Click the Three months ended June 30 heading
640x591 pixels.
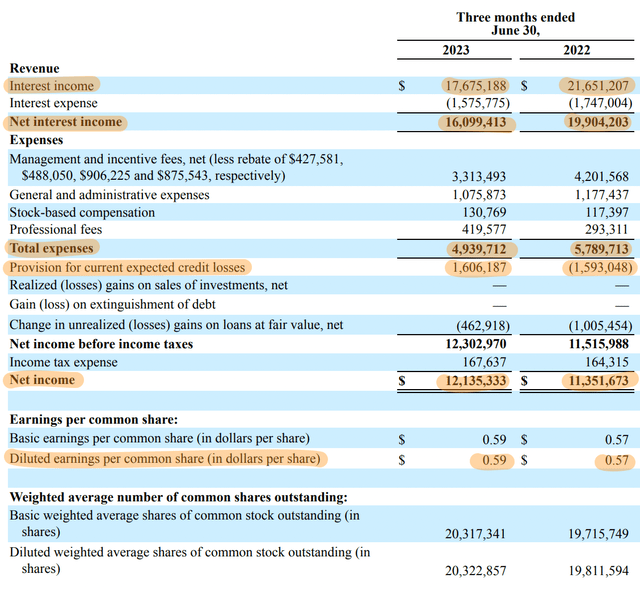(516, 24)
